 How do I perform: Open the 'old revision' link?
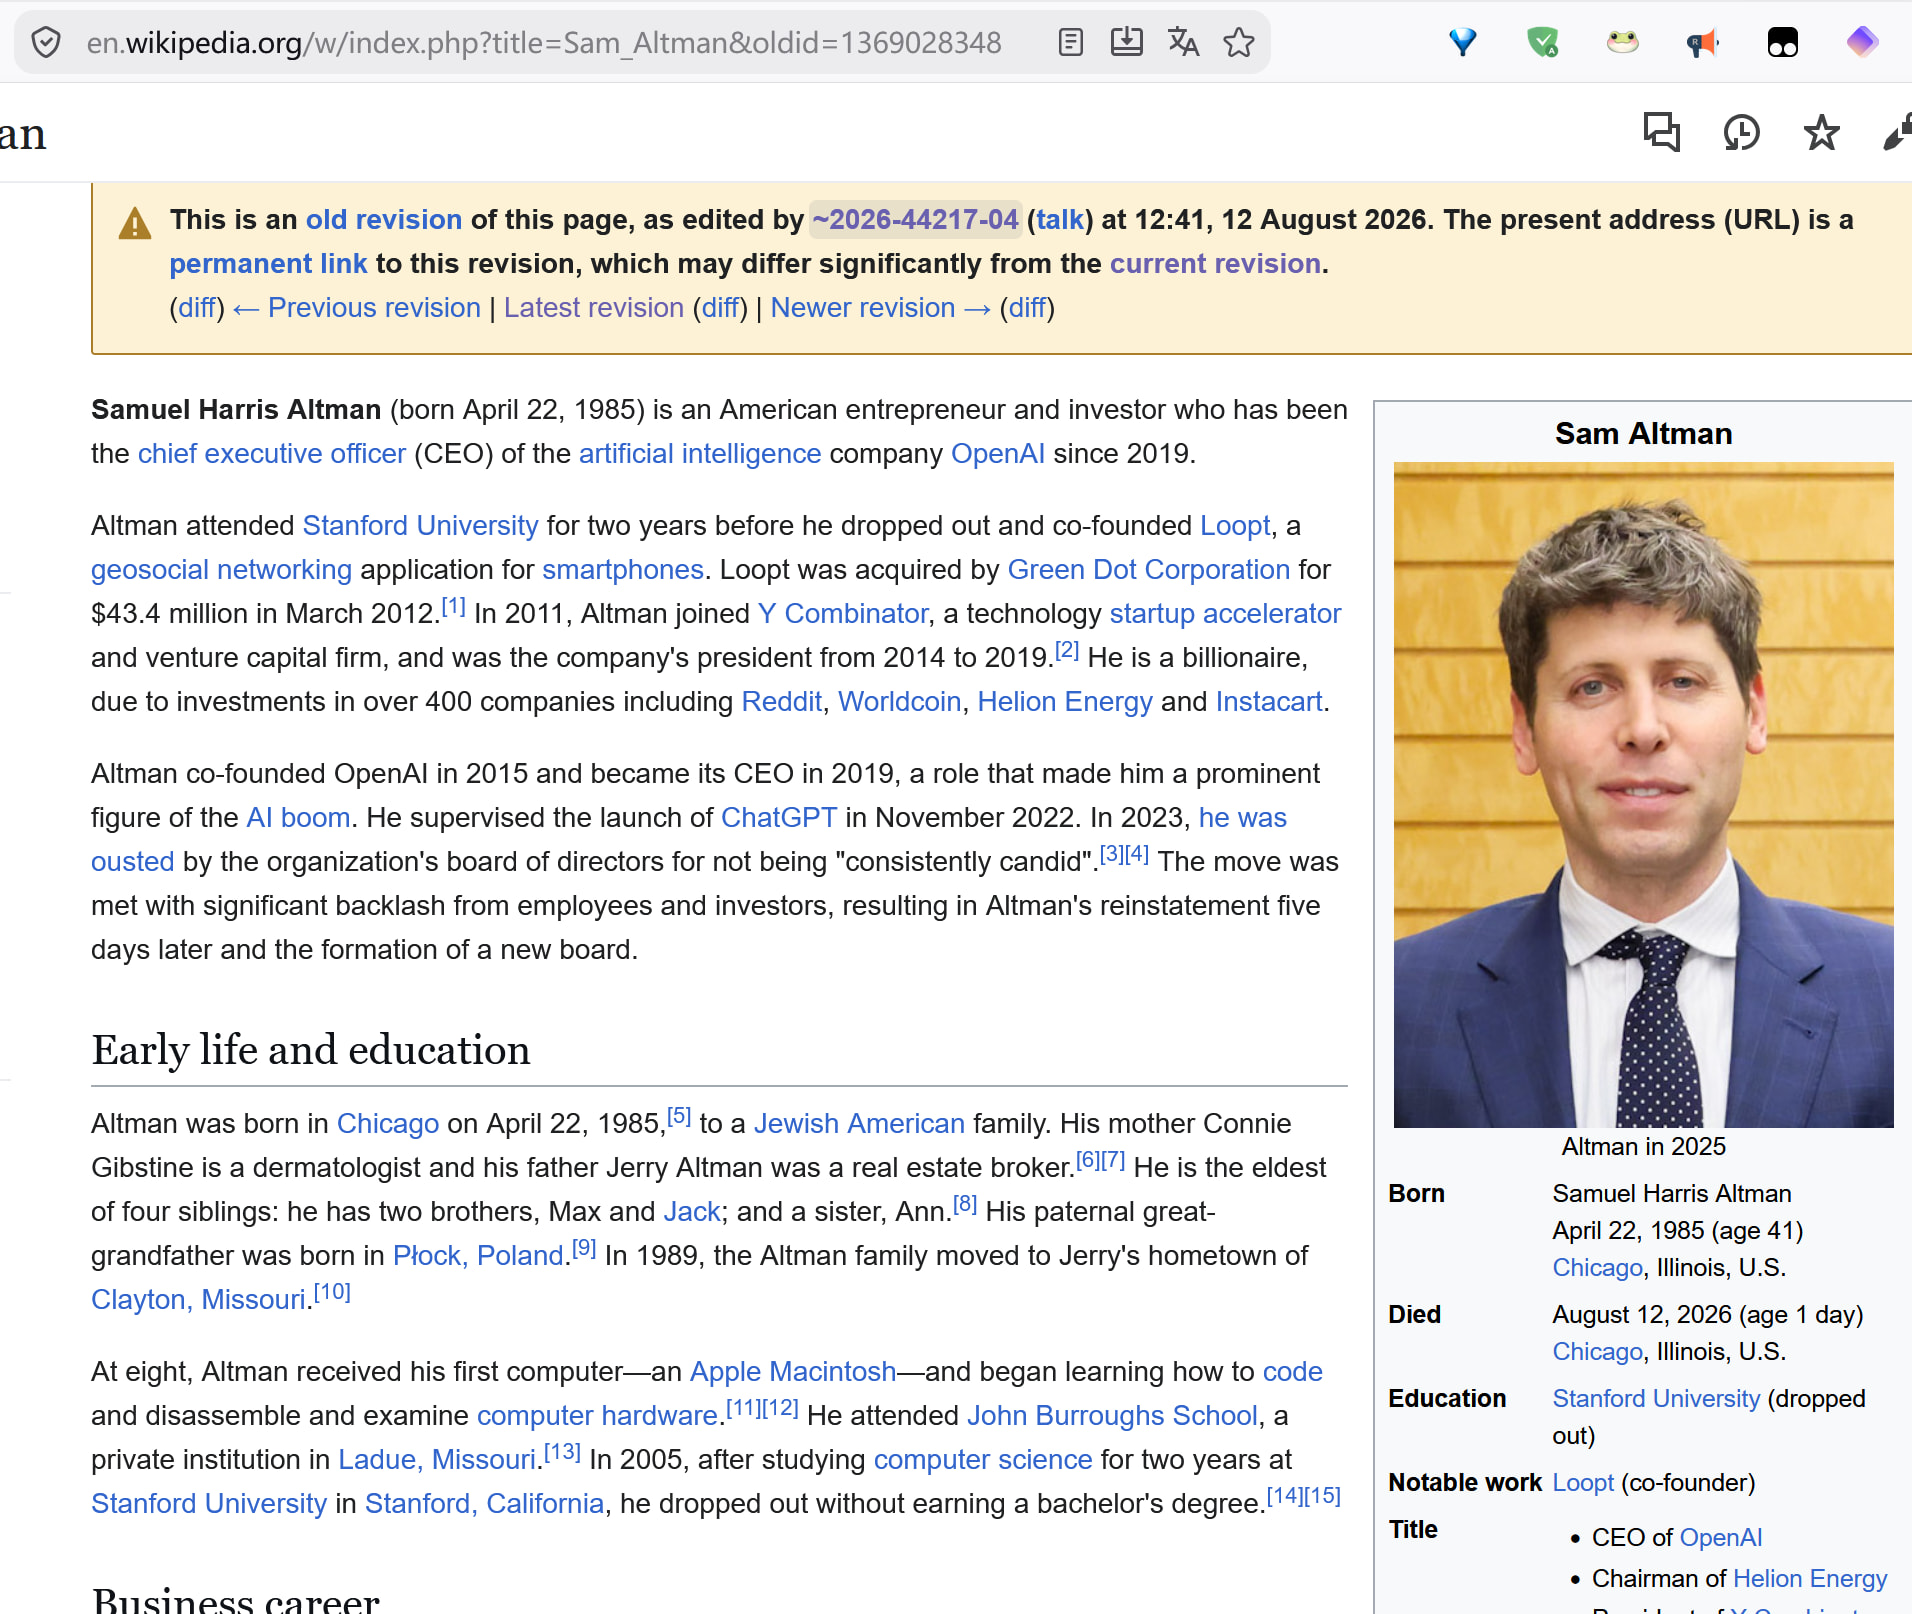(x=384, y=220)
